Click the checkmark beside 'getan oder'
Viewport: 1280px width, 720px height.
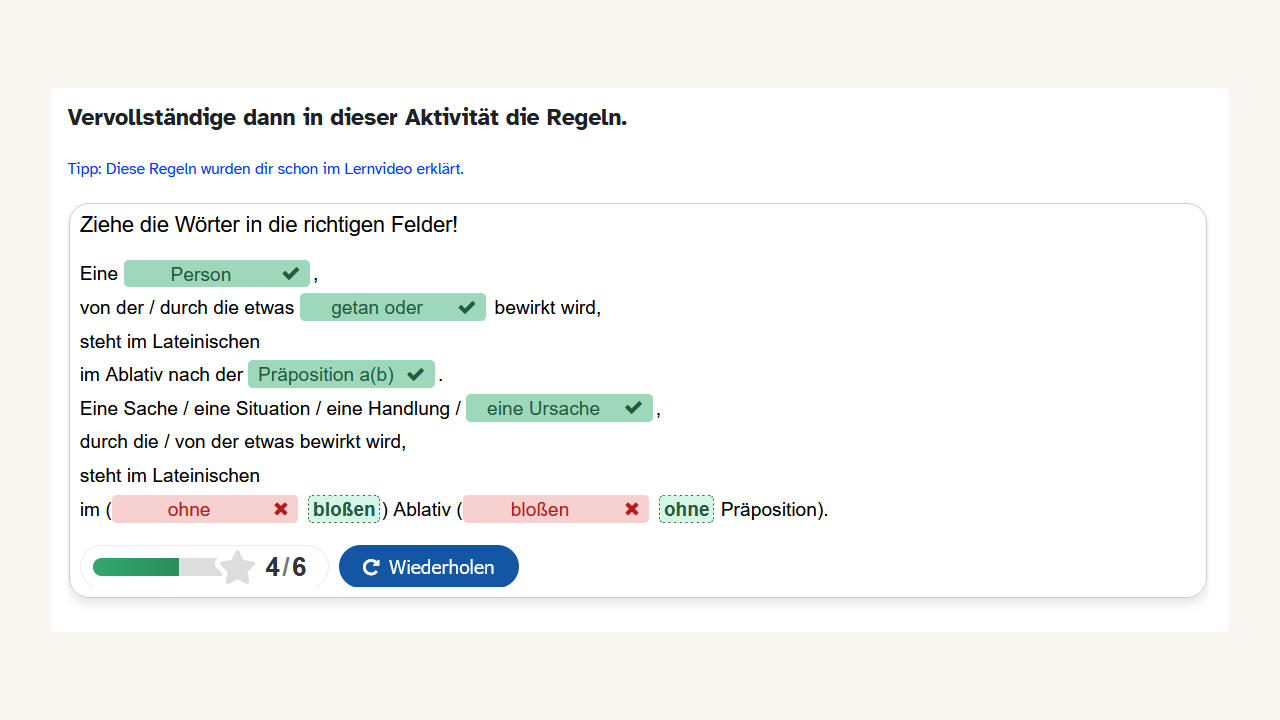tap(467, 307)
